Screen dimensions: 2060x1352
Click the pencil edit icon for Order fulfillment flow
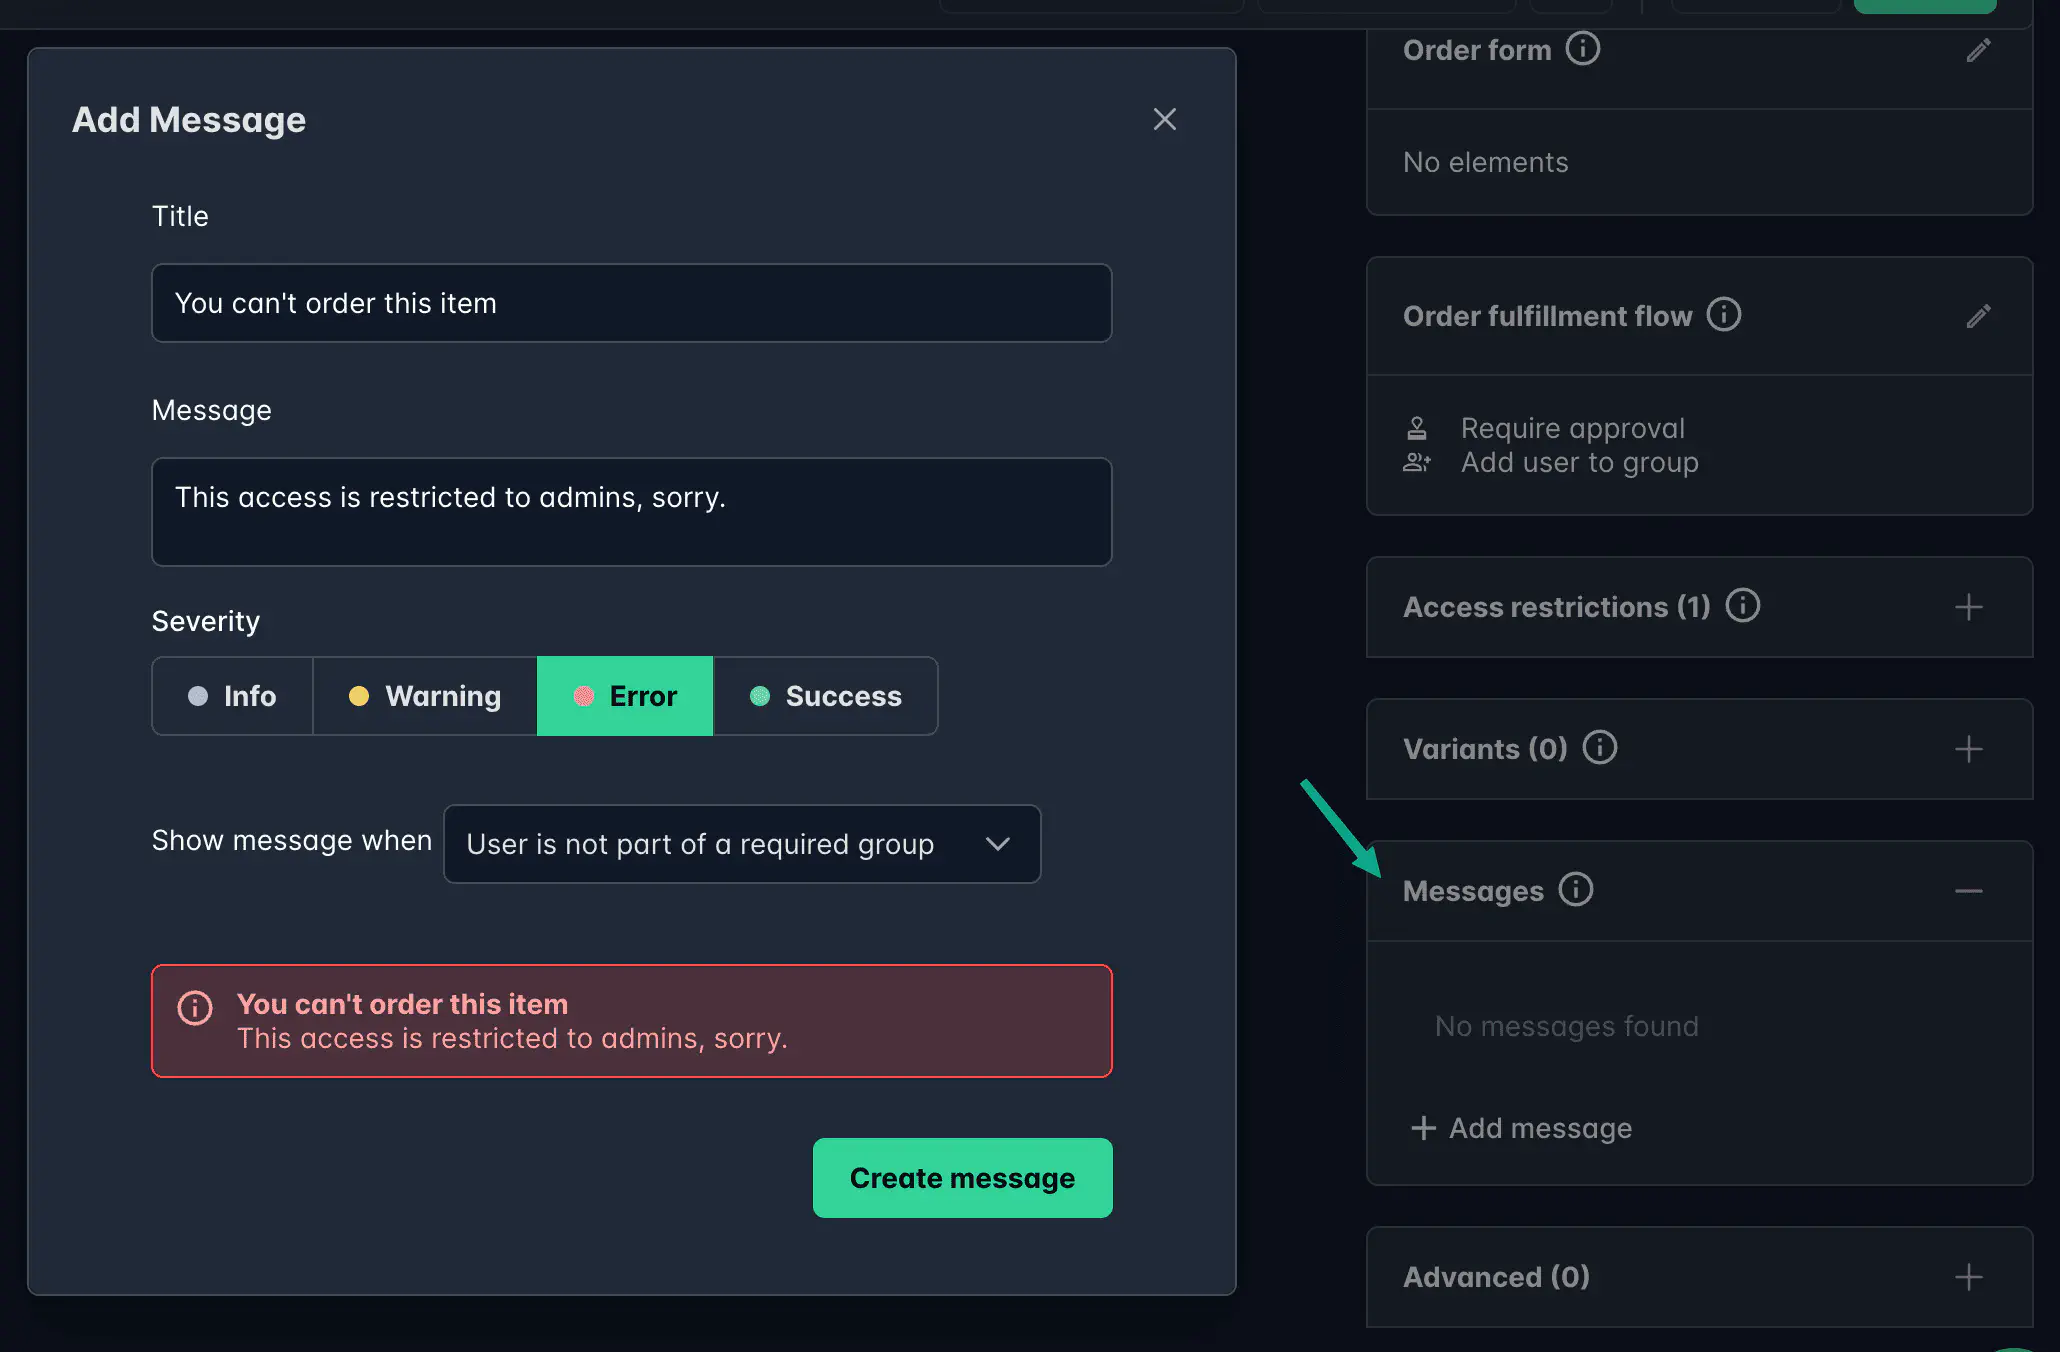coord(1979,316)
